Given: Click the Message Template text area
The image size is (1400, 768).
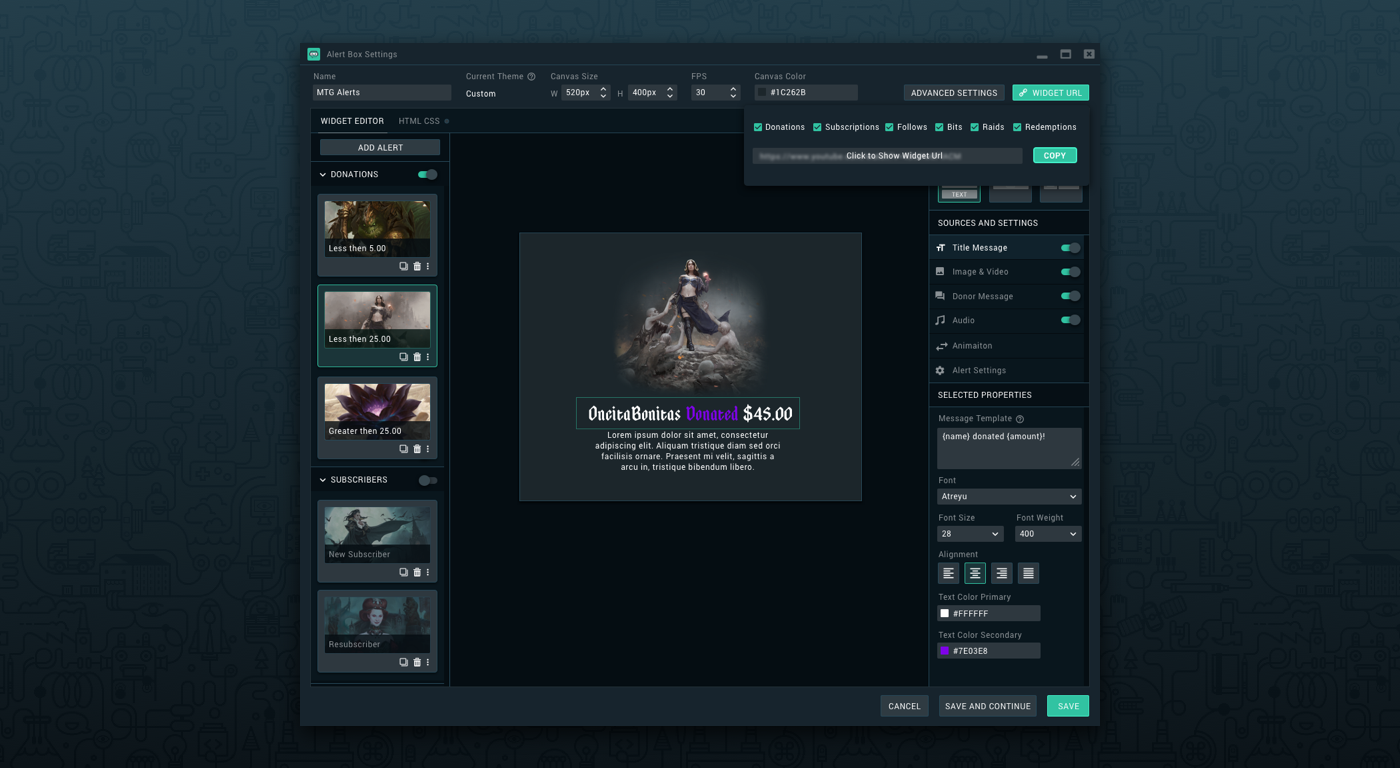Looking at the screenshot, I should (x=1009, y=448).
